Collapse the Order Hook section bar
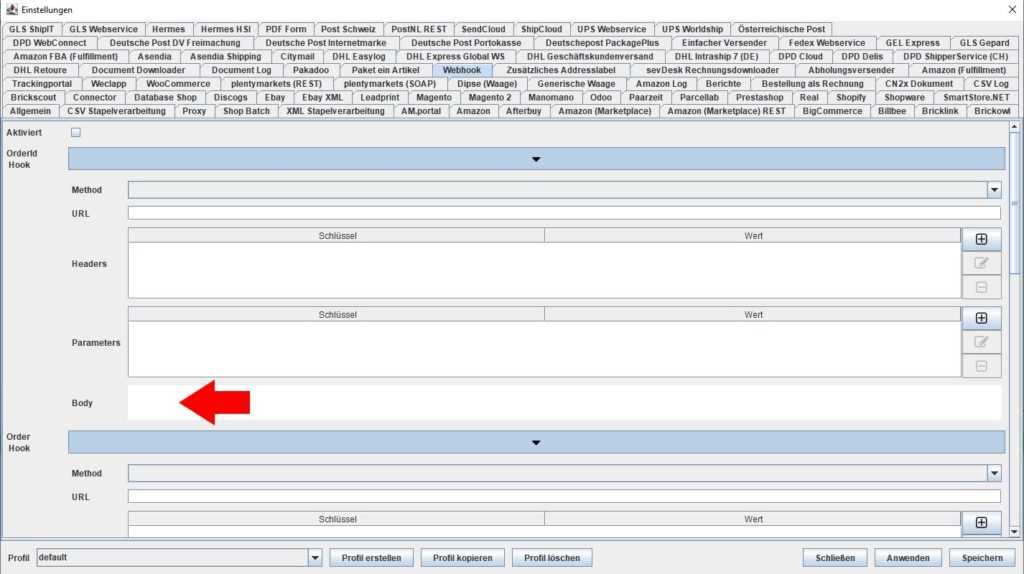Viewport: 1024px width, 574px height. click(536, 442)
